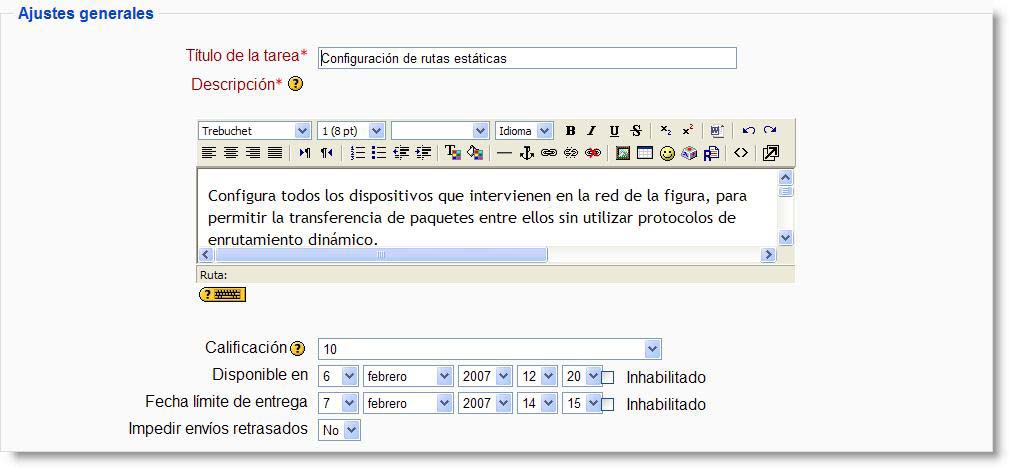Apply subscript formatting
Viewport: 1009px width, 468px height.
tap(666, 131)
